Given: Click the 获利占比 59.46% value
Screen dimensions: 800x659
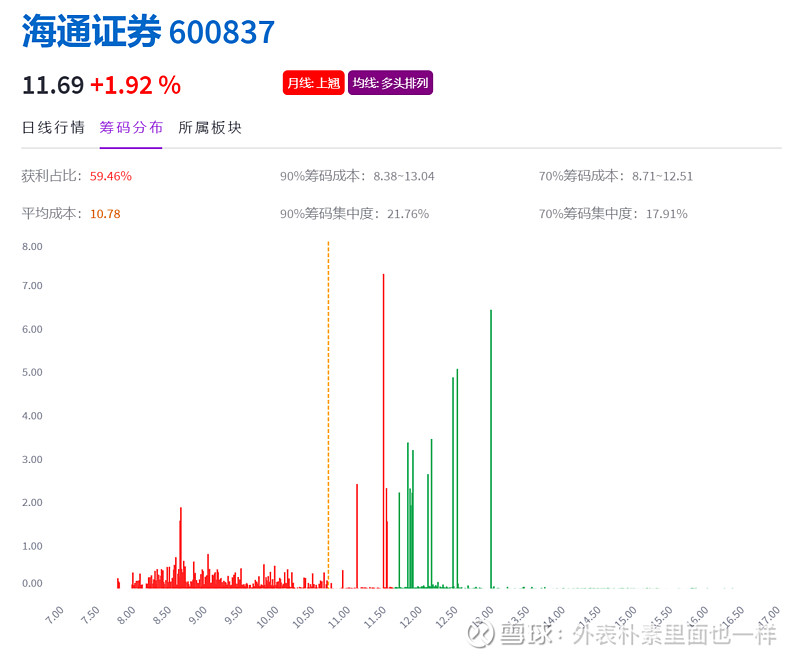Looking at the screenshot, I should point(111,176).
